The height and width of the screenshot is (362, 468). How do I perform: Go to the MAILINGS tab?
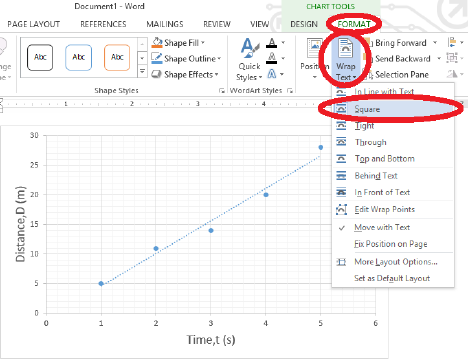[x=165, y=24]
